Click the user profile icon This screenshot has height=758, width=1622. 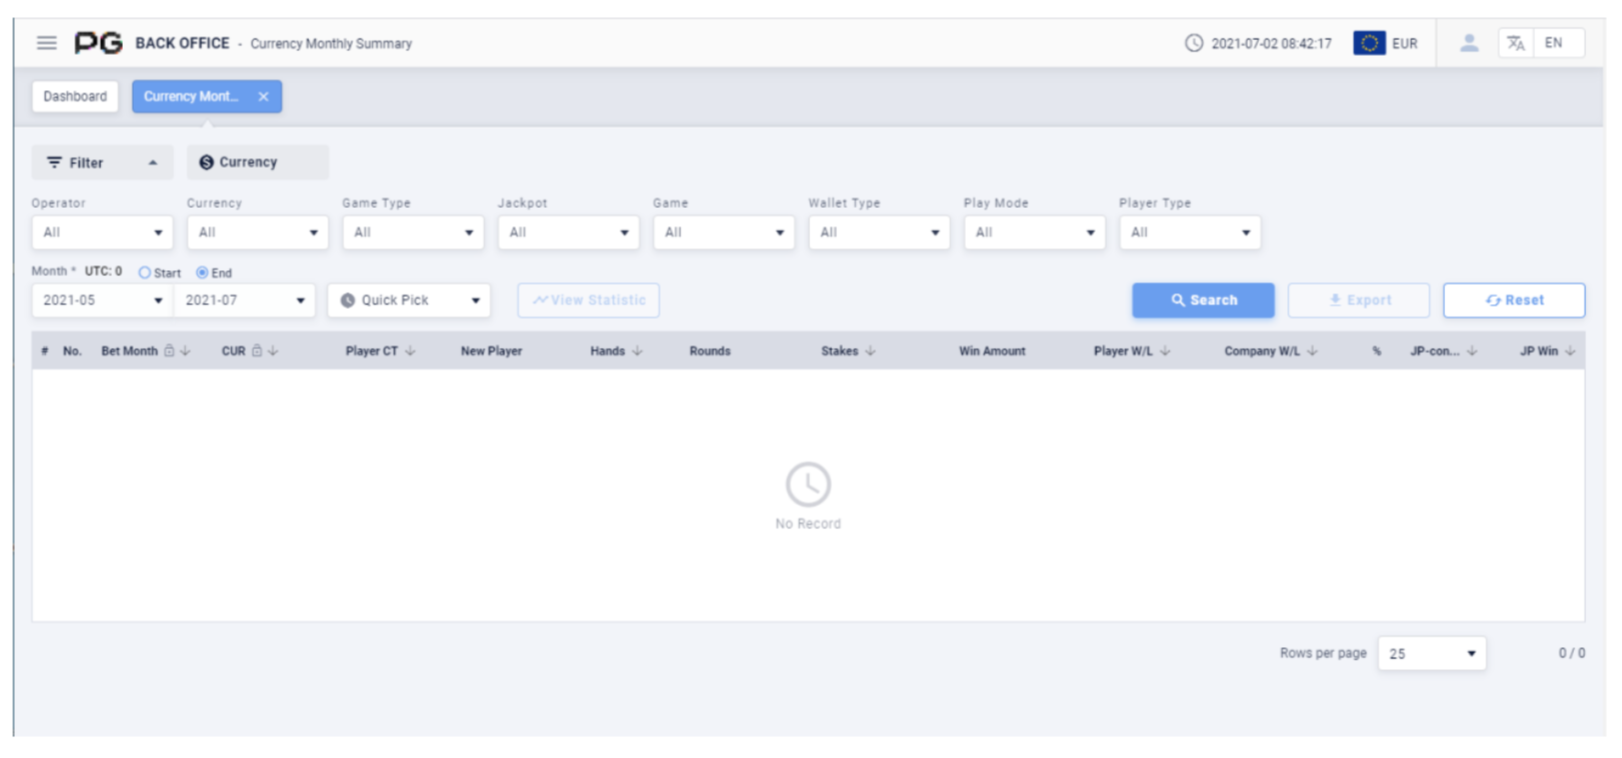[x=1468, y=43]
